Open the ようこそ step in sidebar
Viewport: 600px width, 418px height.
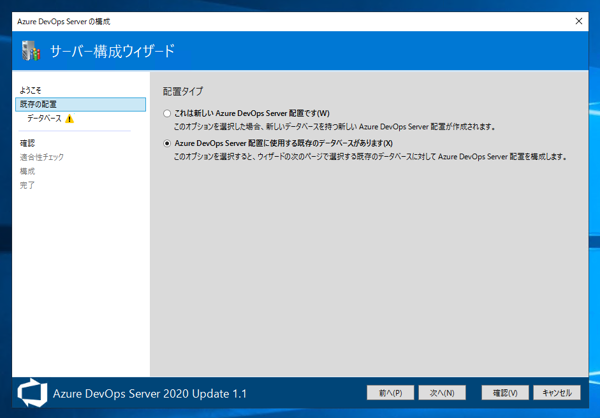click(x=30, y=90)
